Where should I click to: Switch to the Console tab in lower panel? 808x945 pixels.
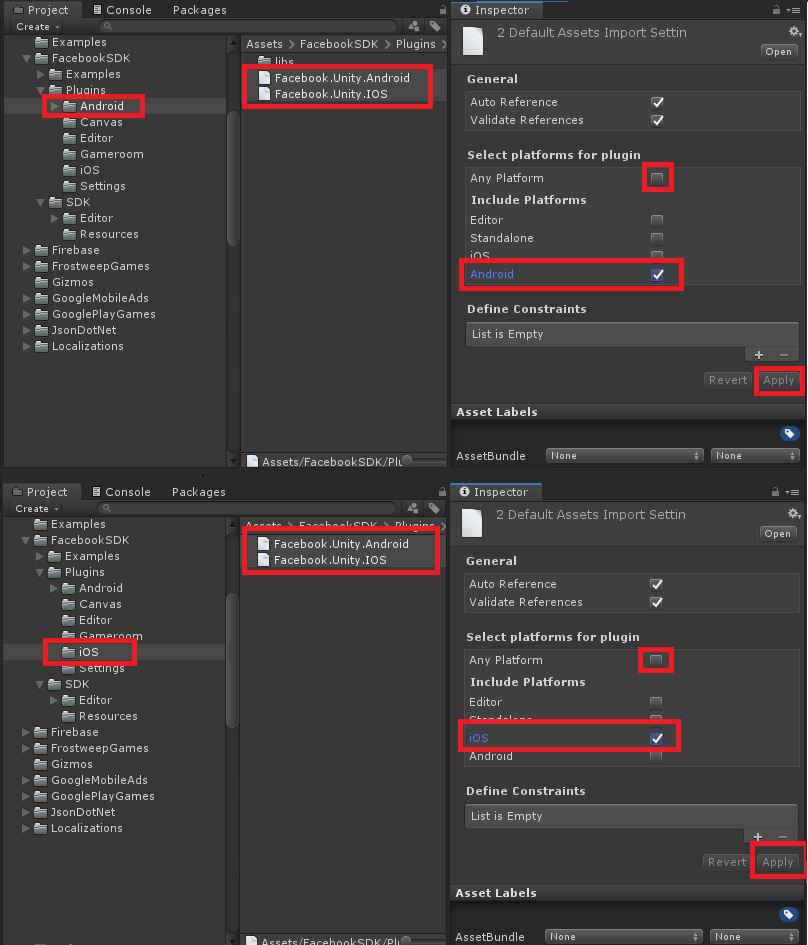pyautogui.click(x=121, y=492)
